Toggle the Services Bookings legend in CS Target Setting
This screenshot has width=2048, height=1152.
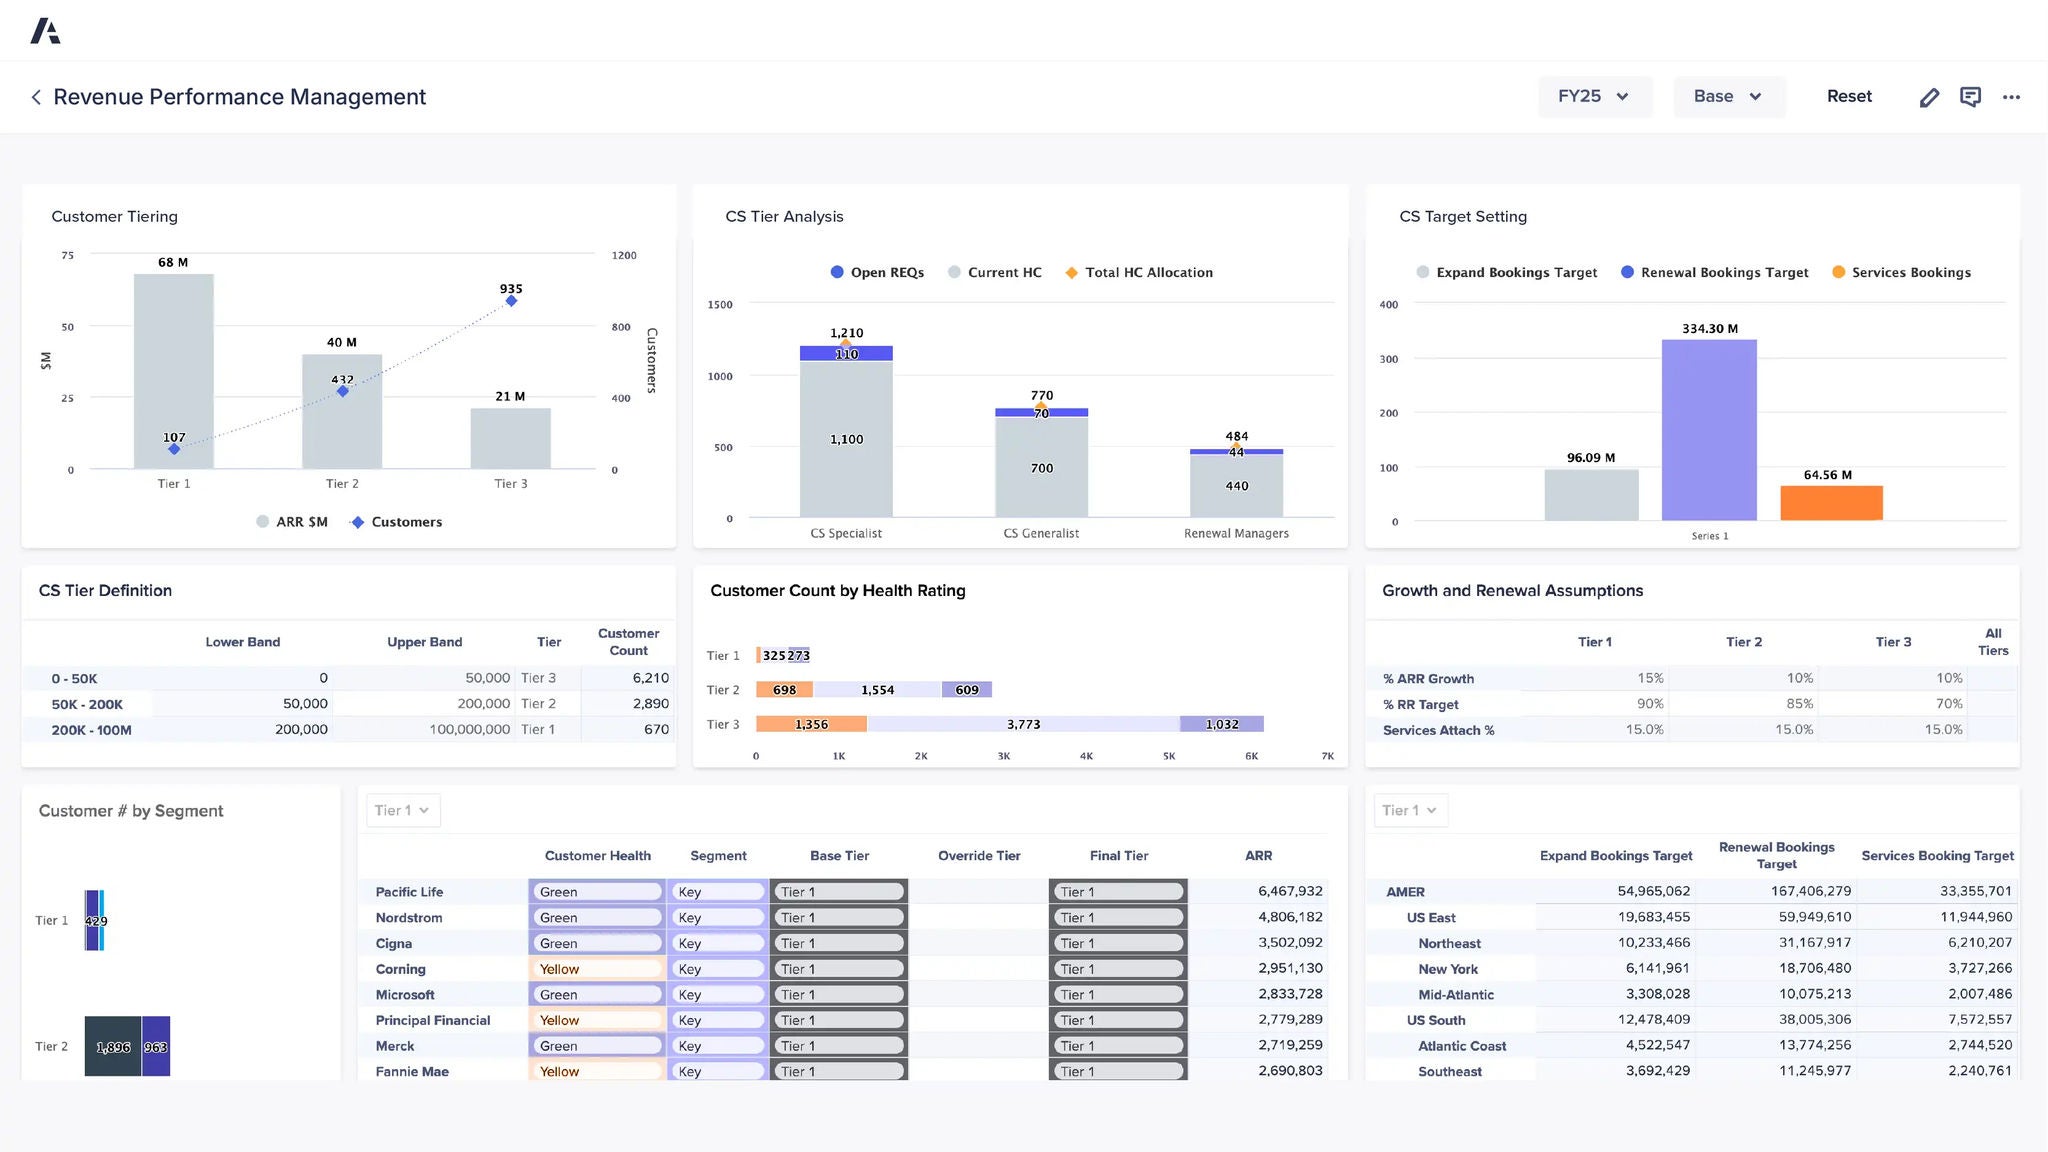click(x=1900, y=272)
